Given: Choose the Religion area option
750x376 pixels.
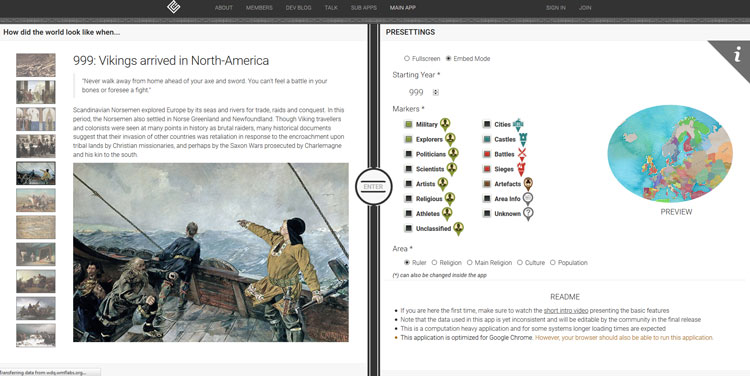Looking at the screenshot, I should pyautogui.click(x=434, y=262).
